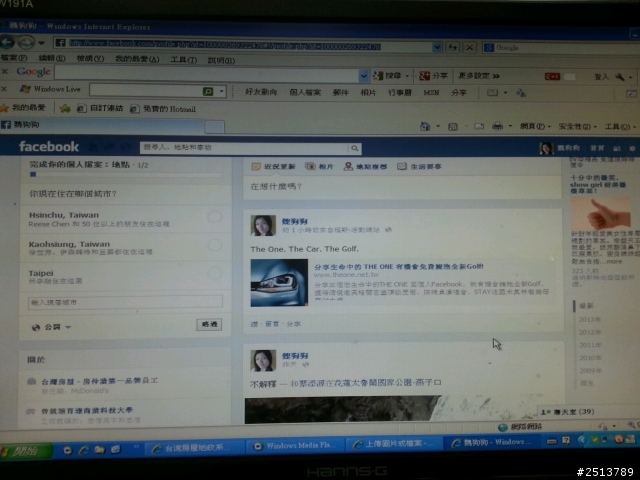
Task: Click the IE Home icon in command bar
Action: (425, 126)
